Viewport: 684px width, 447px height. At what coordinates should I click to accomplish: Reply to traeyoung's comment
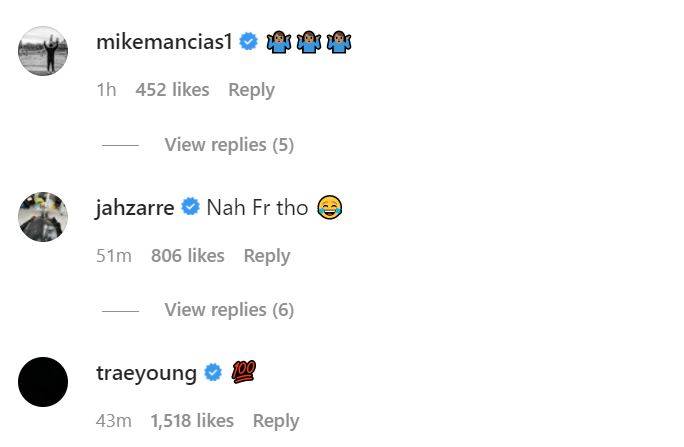276,421
